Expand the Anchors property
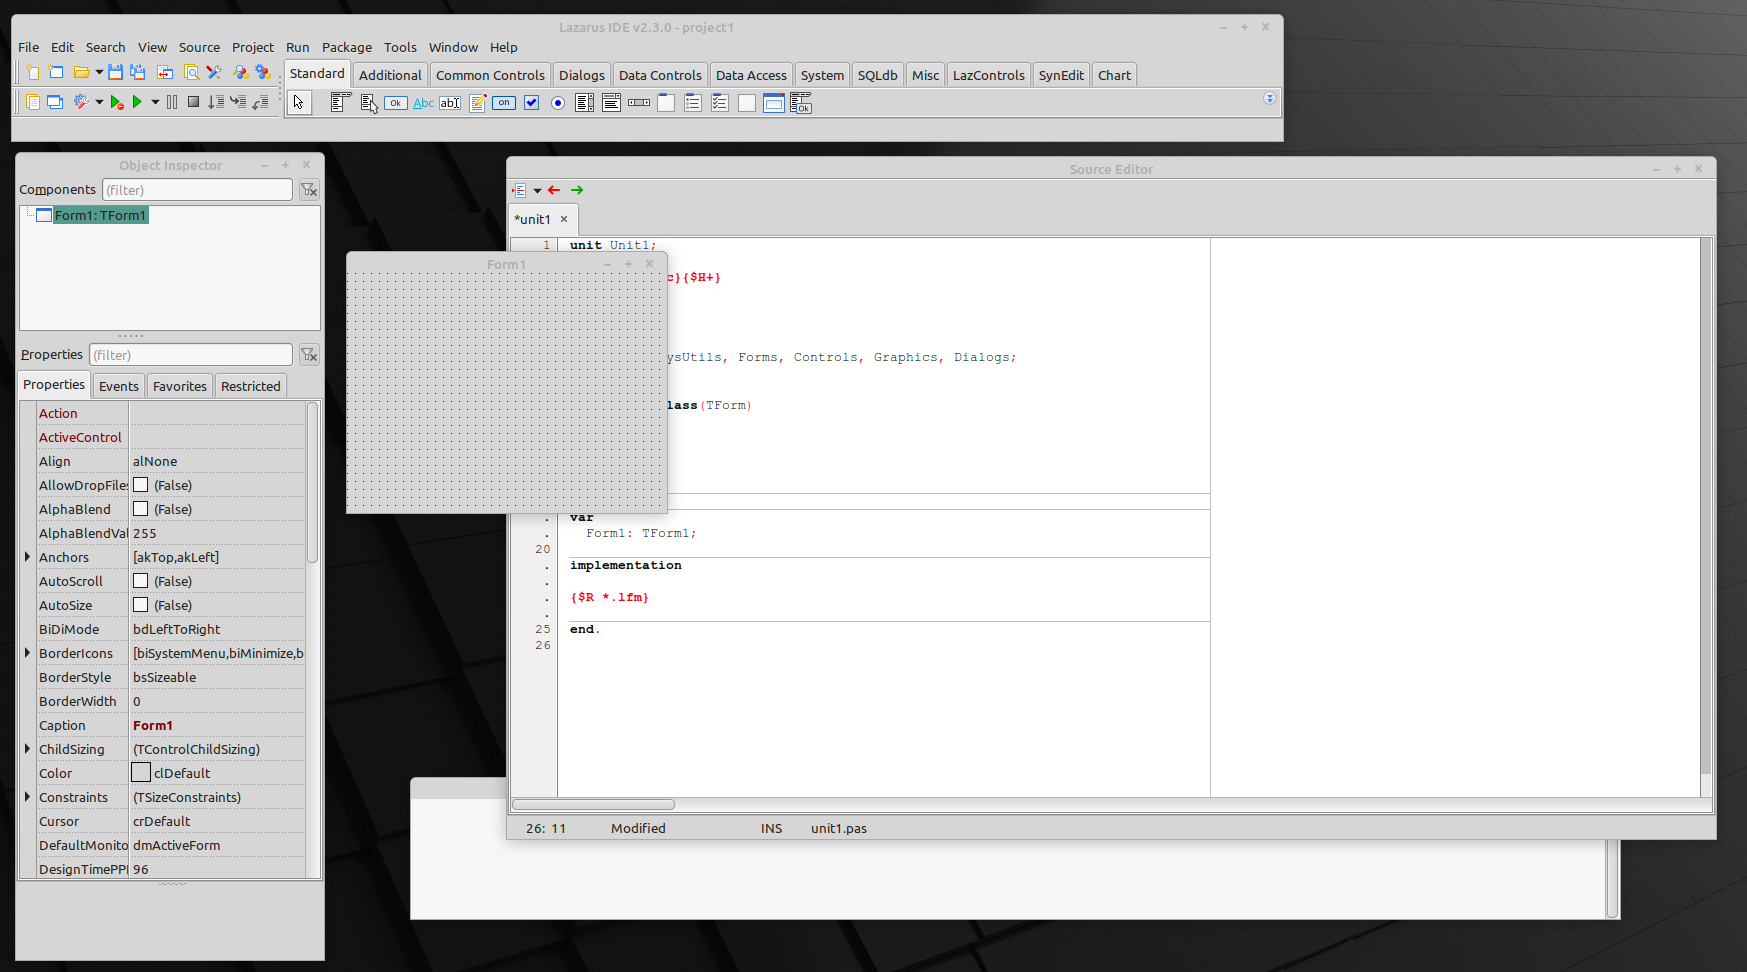 point(27,557)
